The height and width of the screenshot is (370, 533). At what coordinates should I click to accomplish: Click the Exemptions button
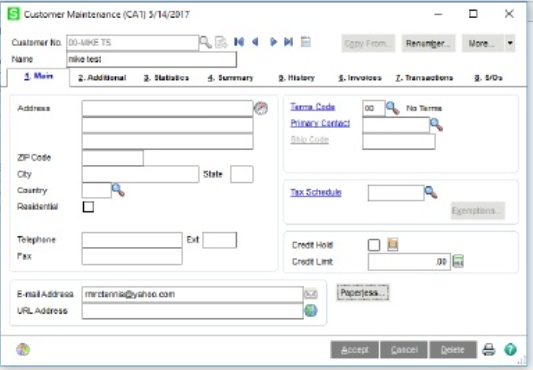[x=478, y=211]
